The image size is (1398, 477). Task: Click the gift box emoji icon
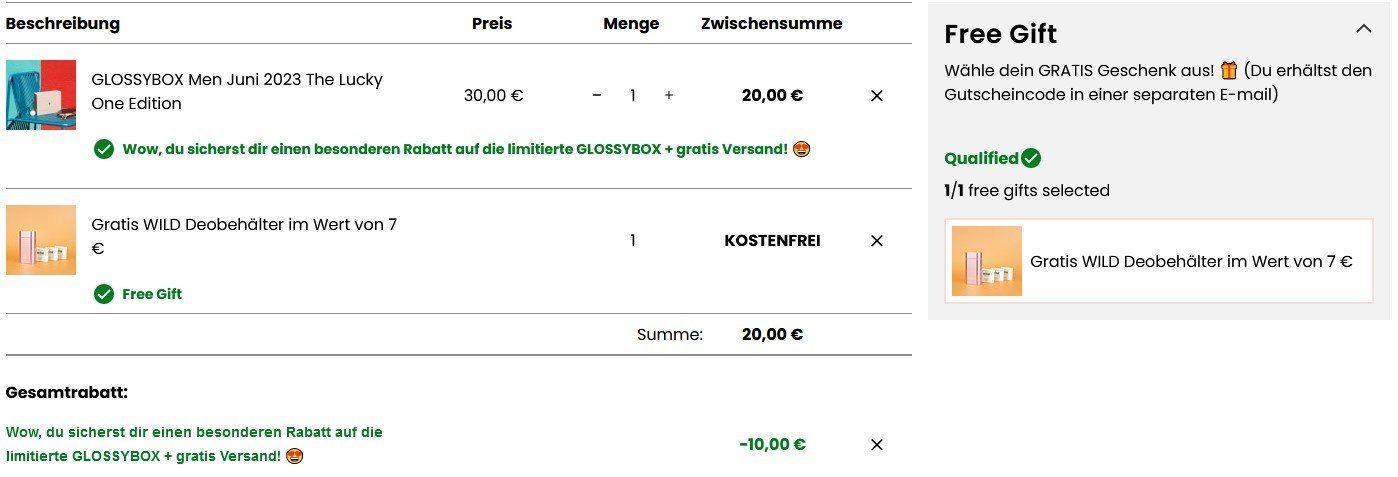click(x=1229, y=71)
